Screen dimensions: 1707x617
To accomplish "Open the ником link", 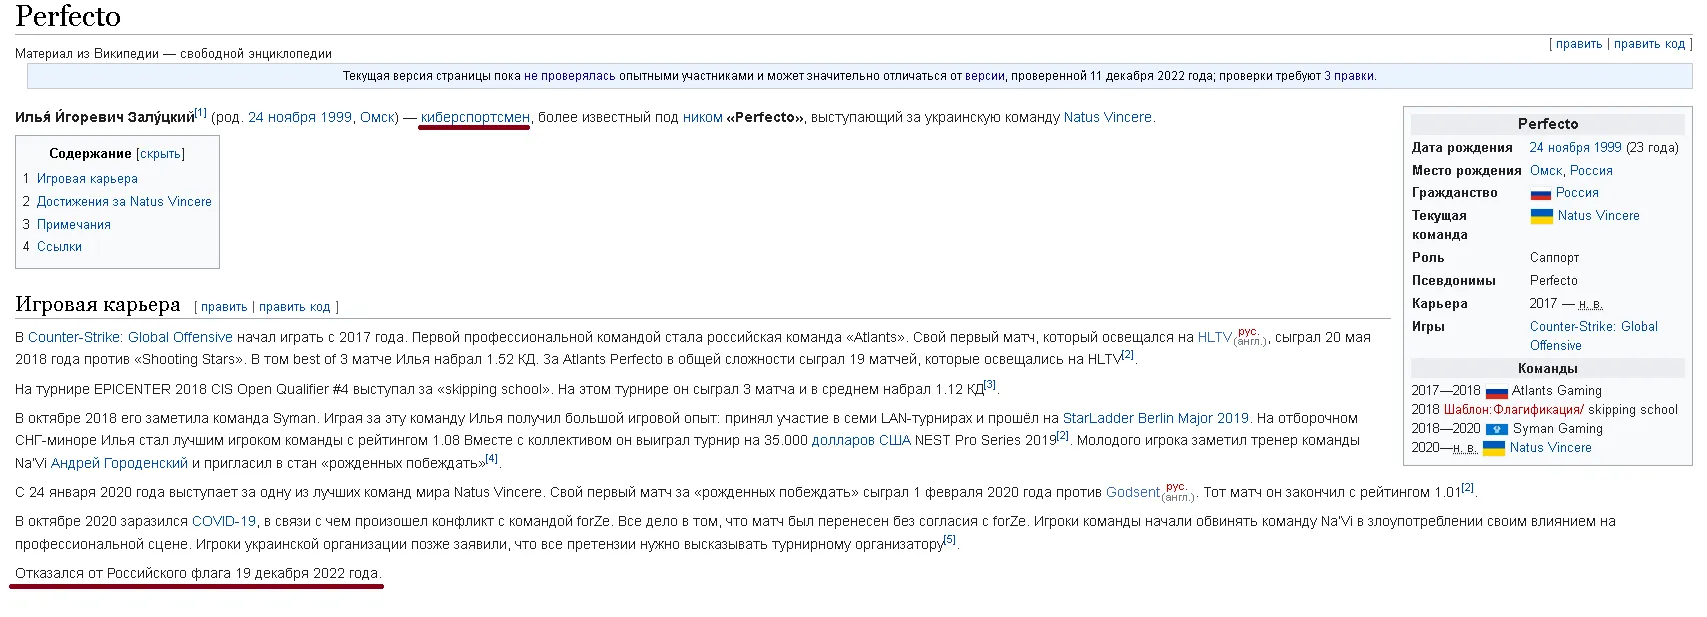I will click(x=703, y=118).
